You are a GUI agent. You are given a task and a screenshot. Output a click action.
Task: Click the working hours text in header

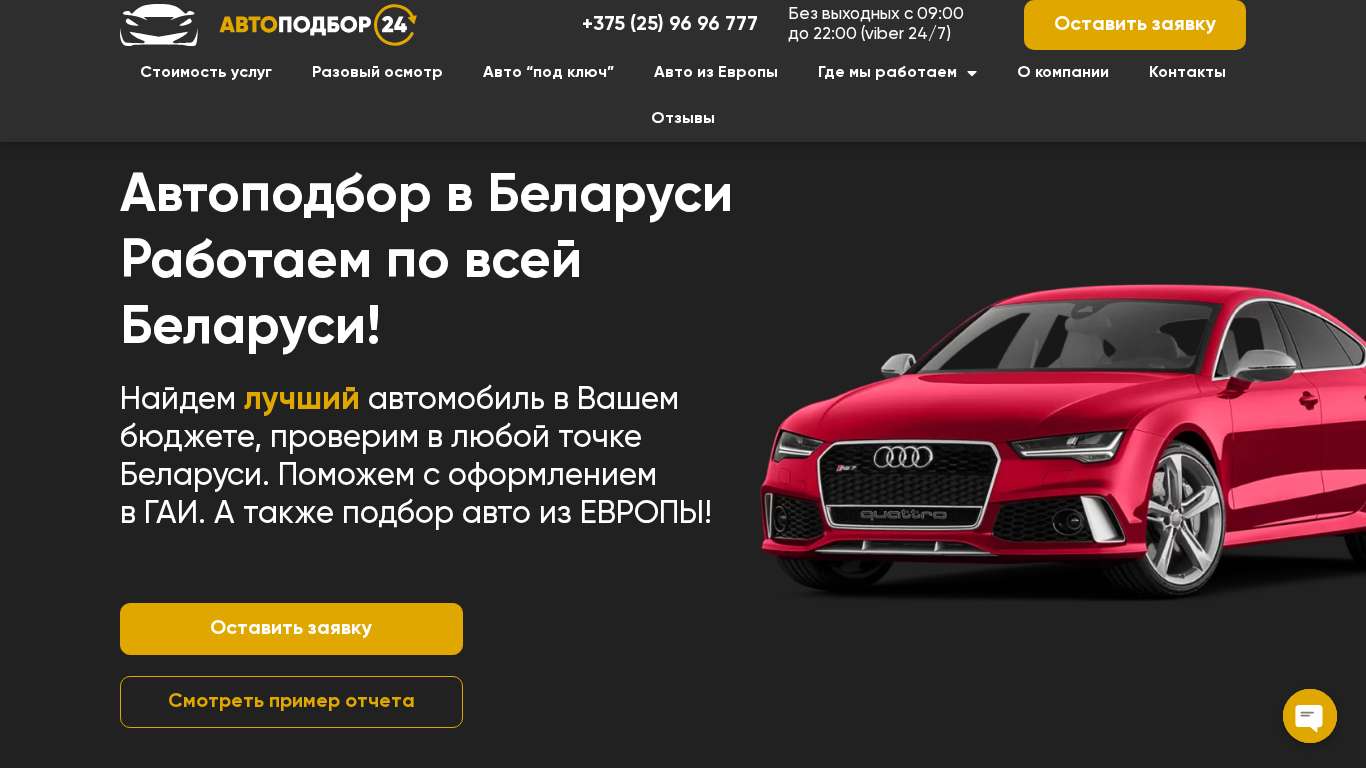876,24
